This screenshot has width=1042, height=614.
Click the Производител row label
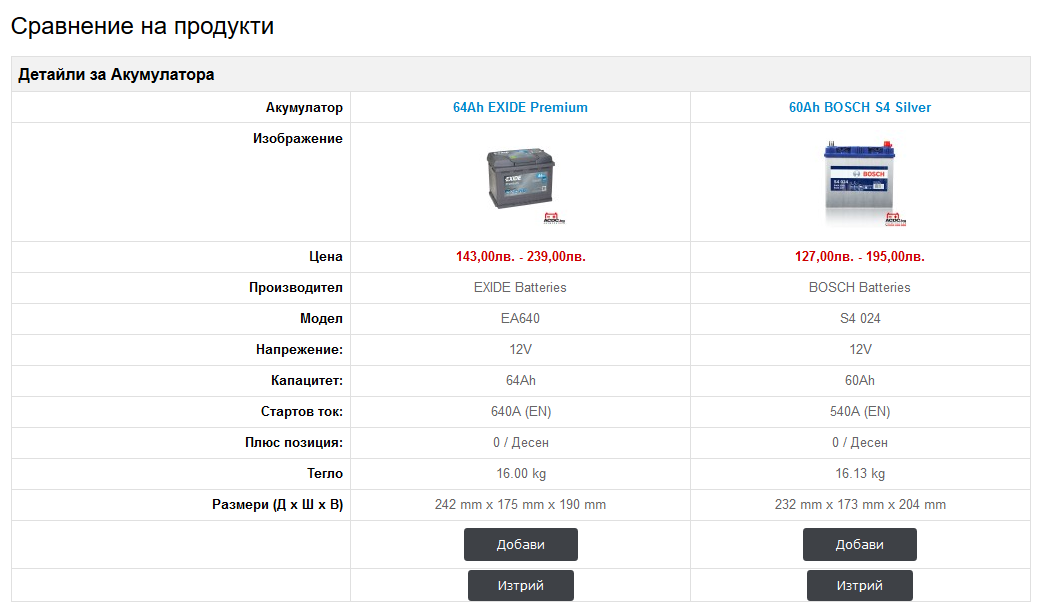click(x=296, y=288)
